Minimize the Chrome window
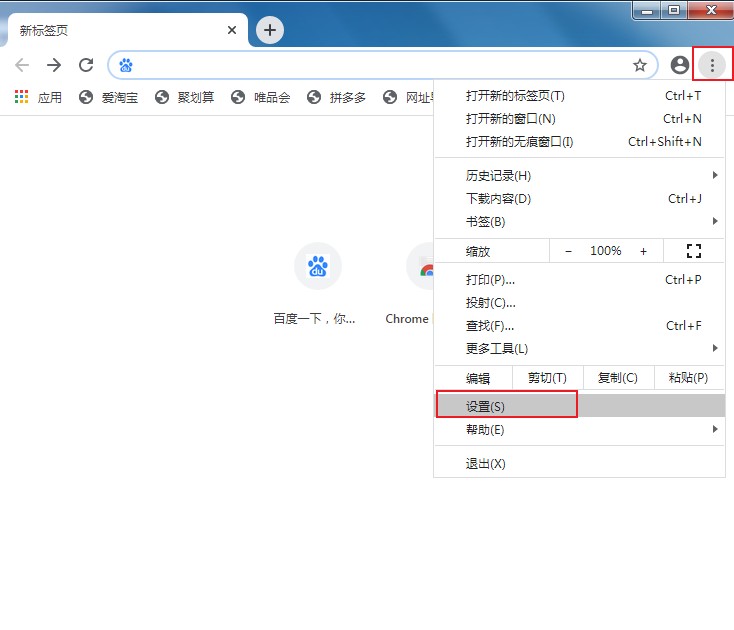734x630 pixels. pos(647,10)
